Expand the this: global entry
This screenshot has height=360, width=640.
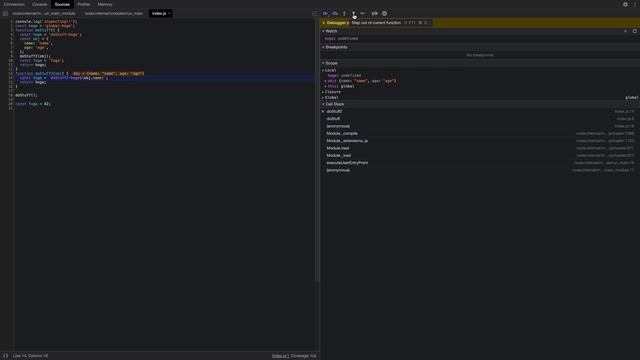[x=326, y=87]
